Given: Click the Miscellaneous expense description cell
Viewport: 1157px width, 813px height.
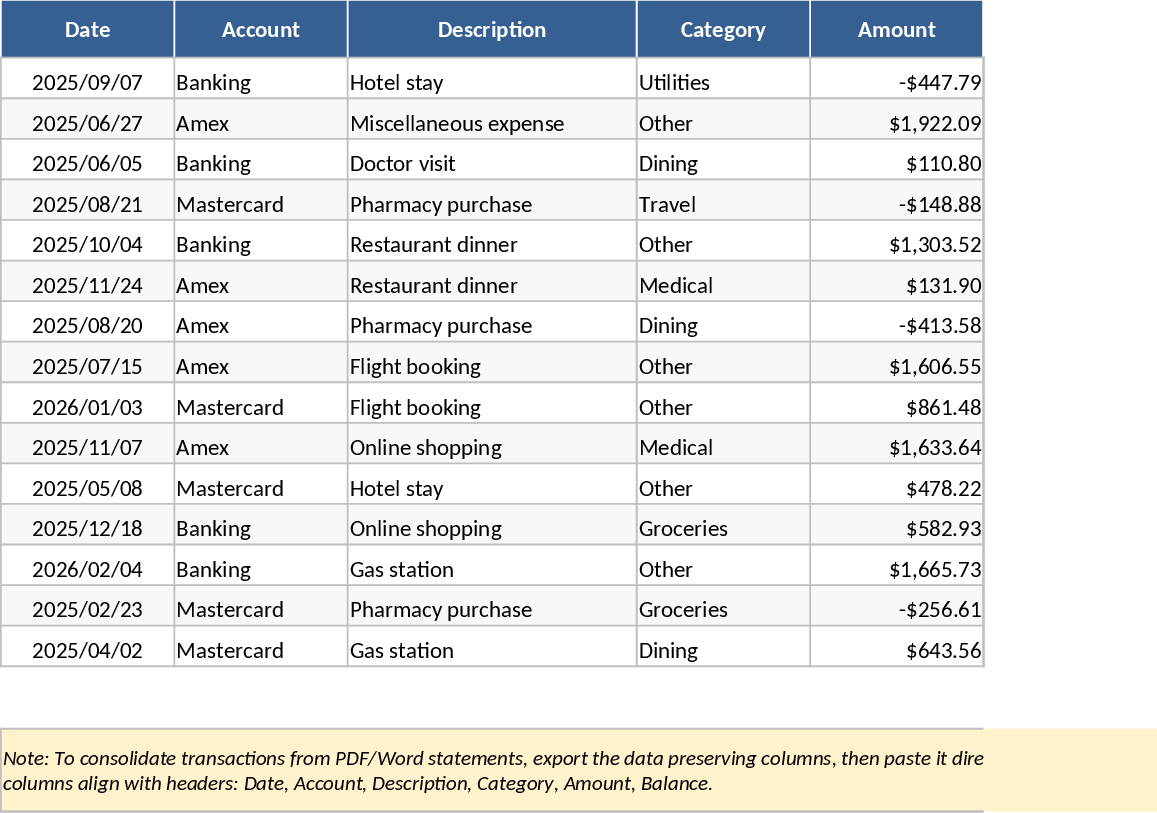Looking at the screenshot, I should tap(491, 124).
